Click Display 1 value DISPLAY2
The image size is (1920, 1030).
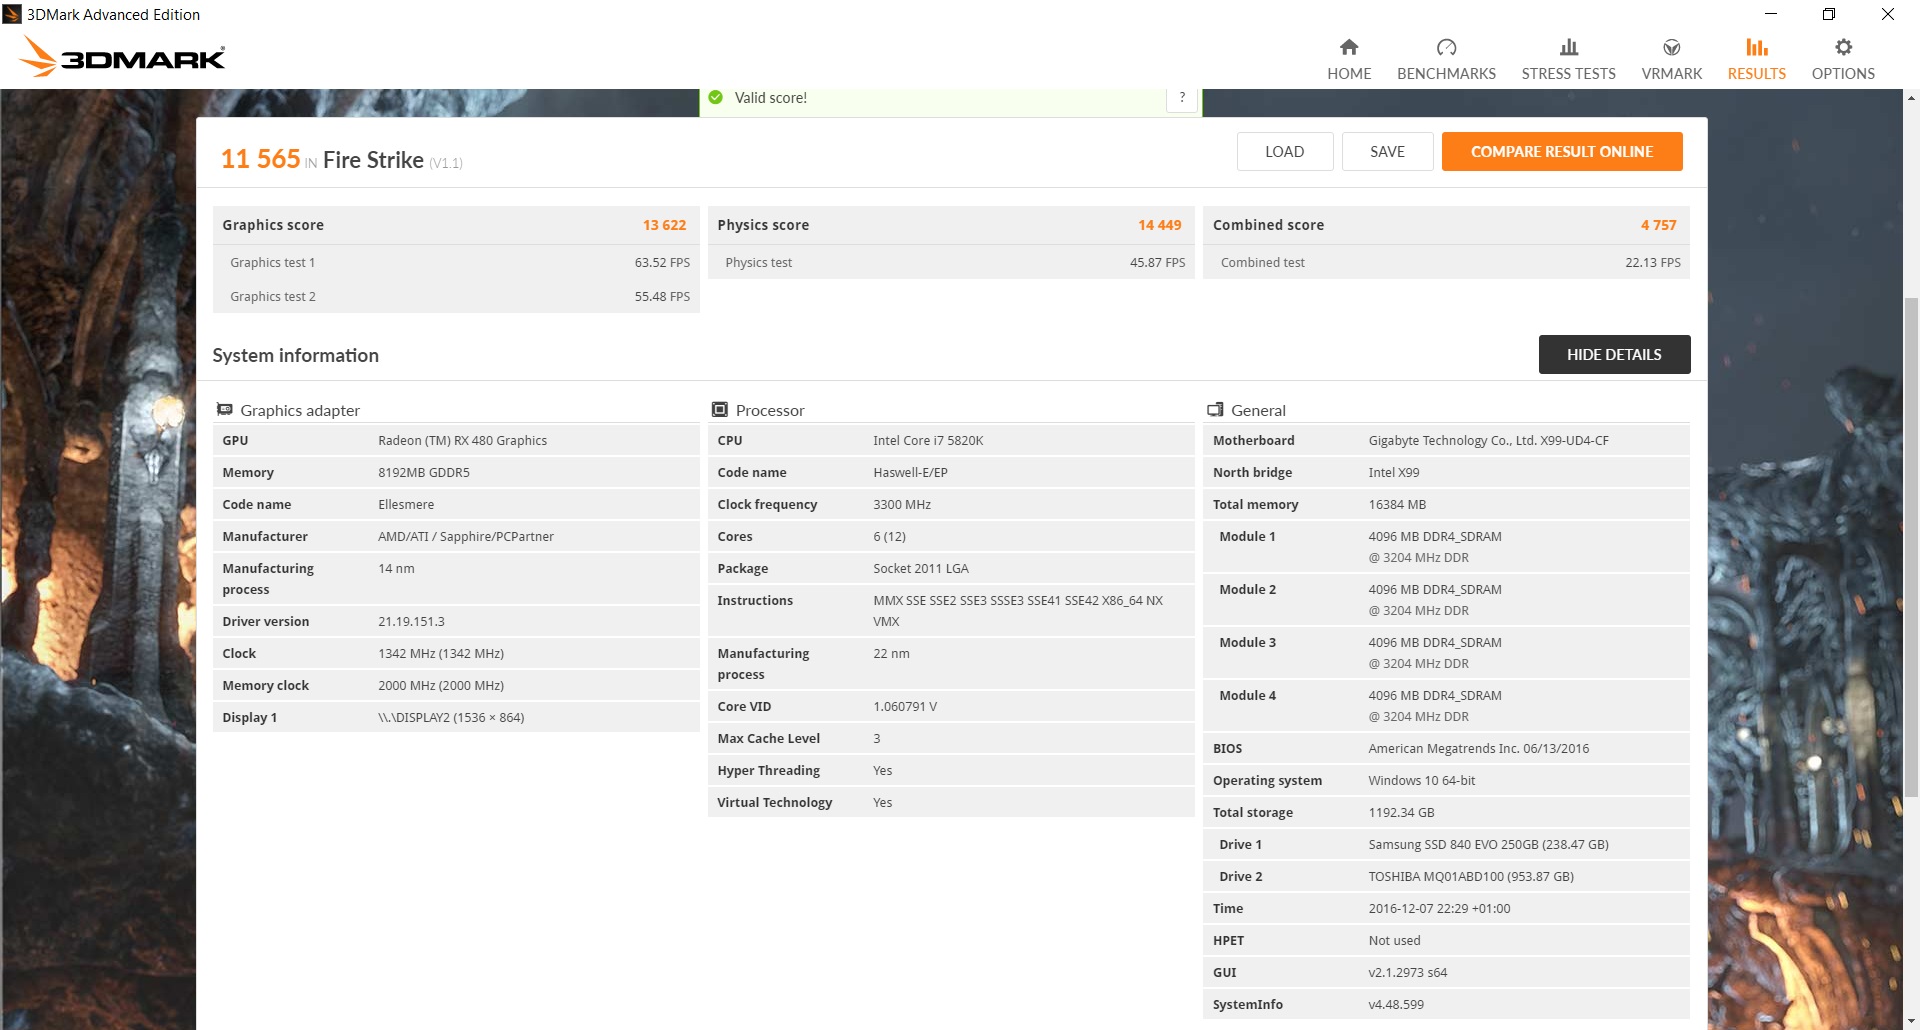point(451,718)
